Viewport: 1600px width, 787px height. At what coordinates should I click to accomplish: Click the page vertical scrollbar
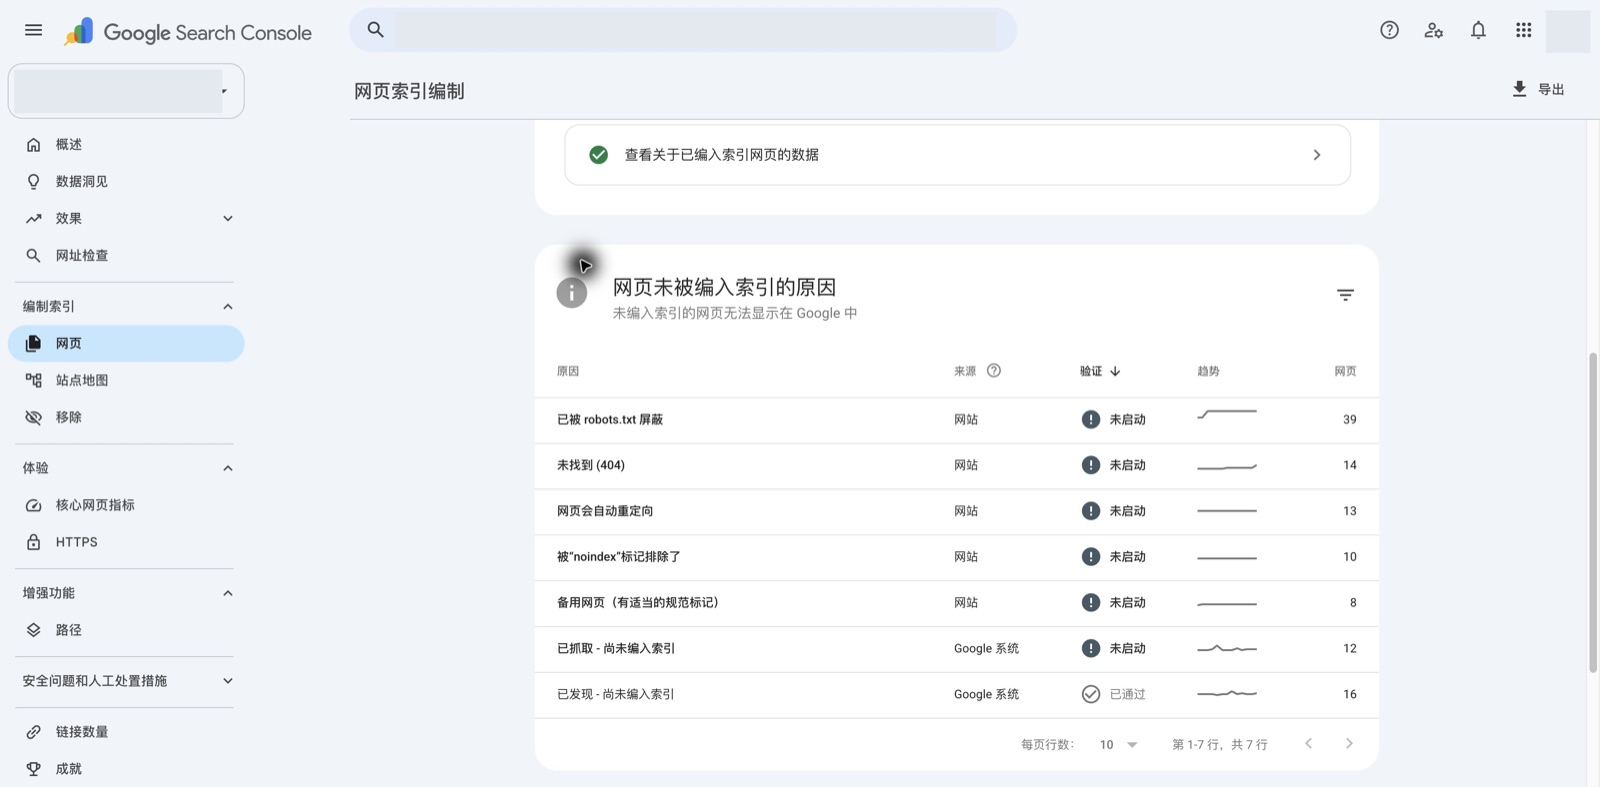pos(1593,512)
